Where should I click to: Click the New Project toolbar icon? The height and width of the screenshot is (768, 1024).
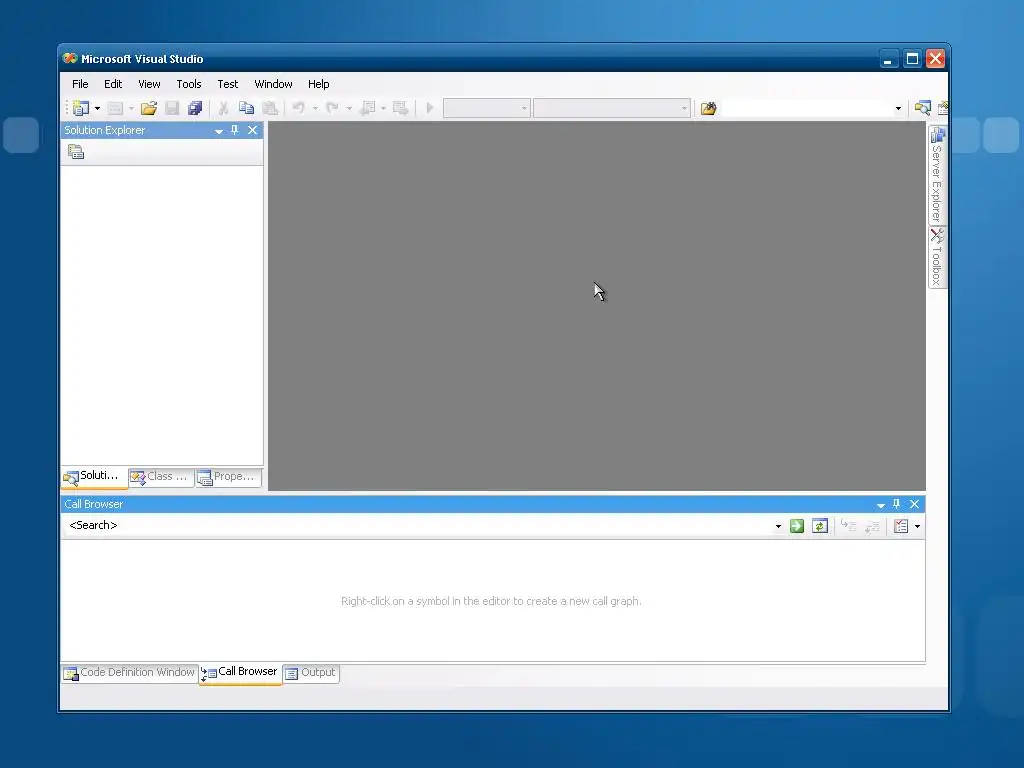tap(81, 108)
